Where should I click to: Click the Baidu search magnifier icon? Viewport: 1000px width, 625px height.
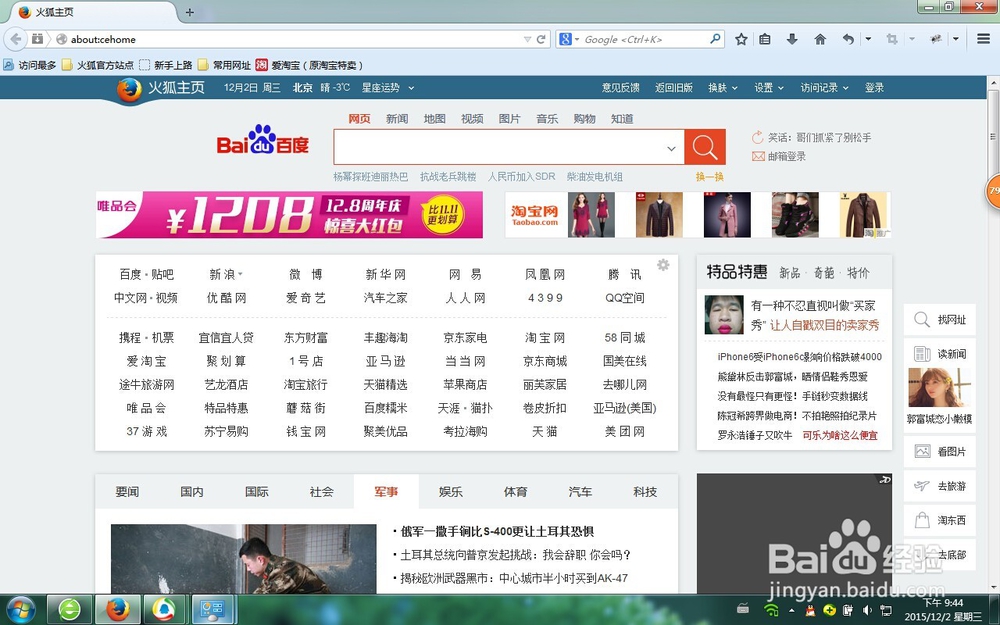tap(704, 147)
